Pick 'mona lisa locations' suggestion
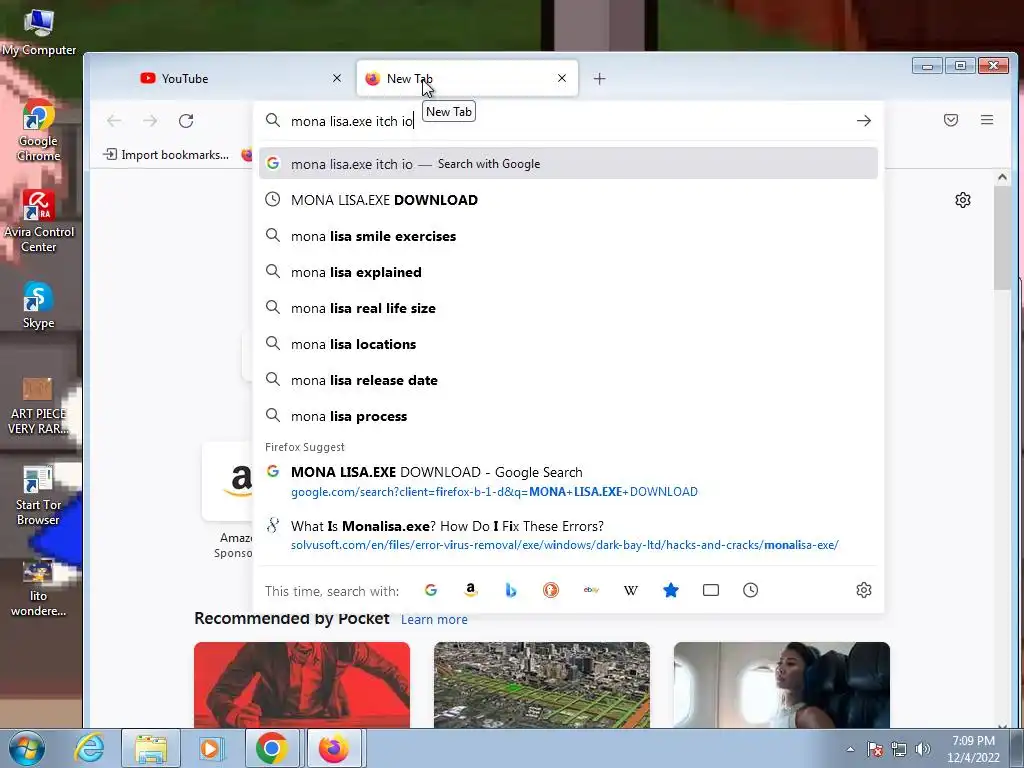The width and height of the screenshot is (1024, 768). (x=568, y=344)
